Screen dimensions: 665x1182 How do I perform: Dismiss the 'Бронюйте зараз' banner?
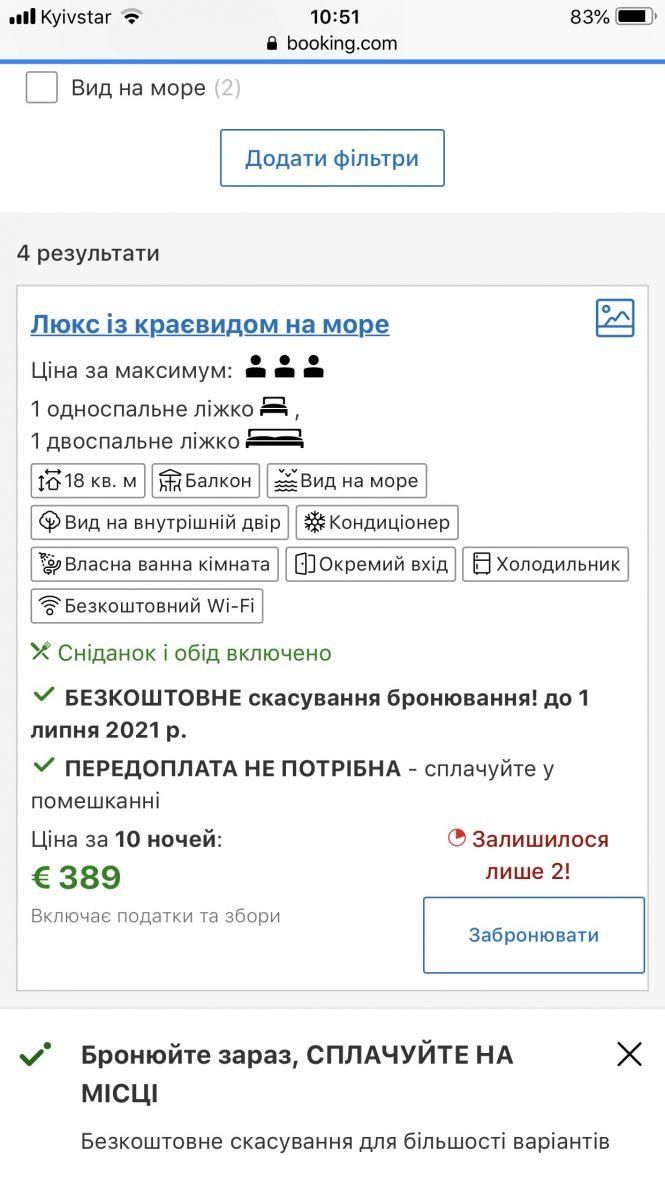click(629, 1054)
